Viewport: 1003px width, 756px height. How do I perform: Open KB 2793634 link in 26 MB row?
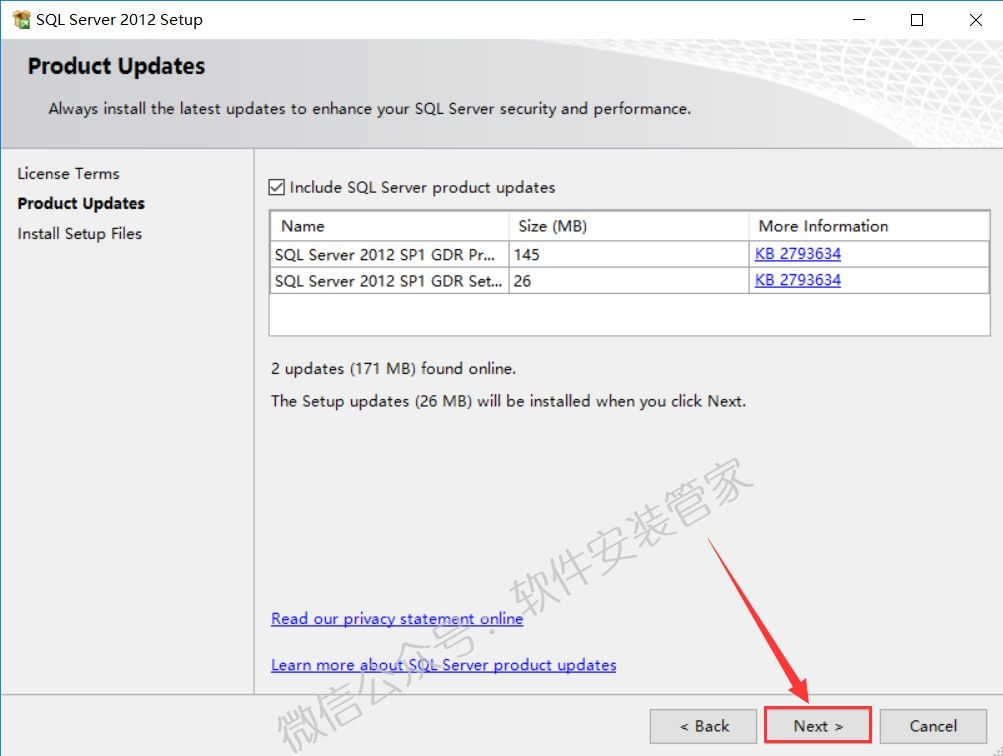[798, 280]
